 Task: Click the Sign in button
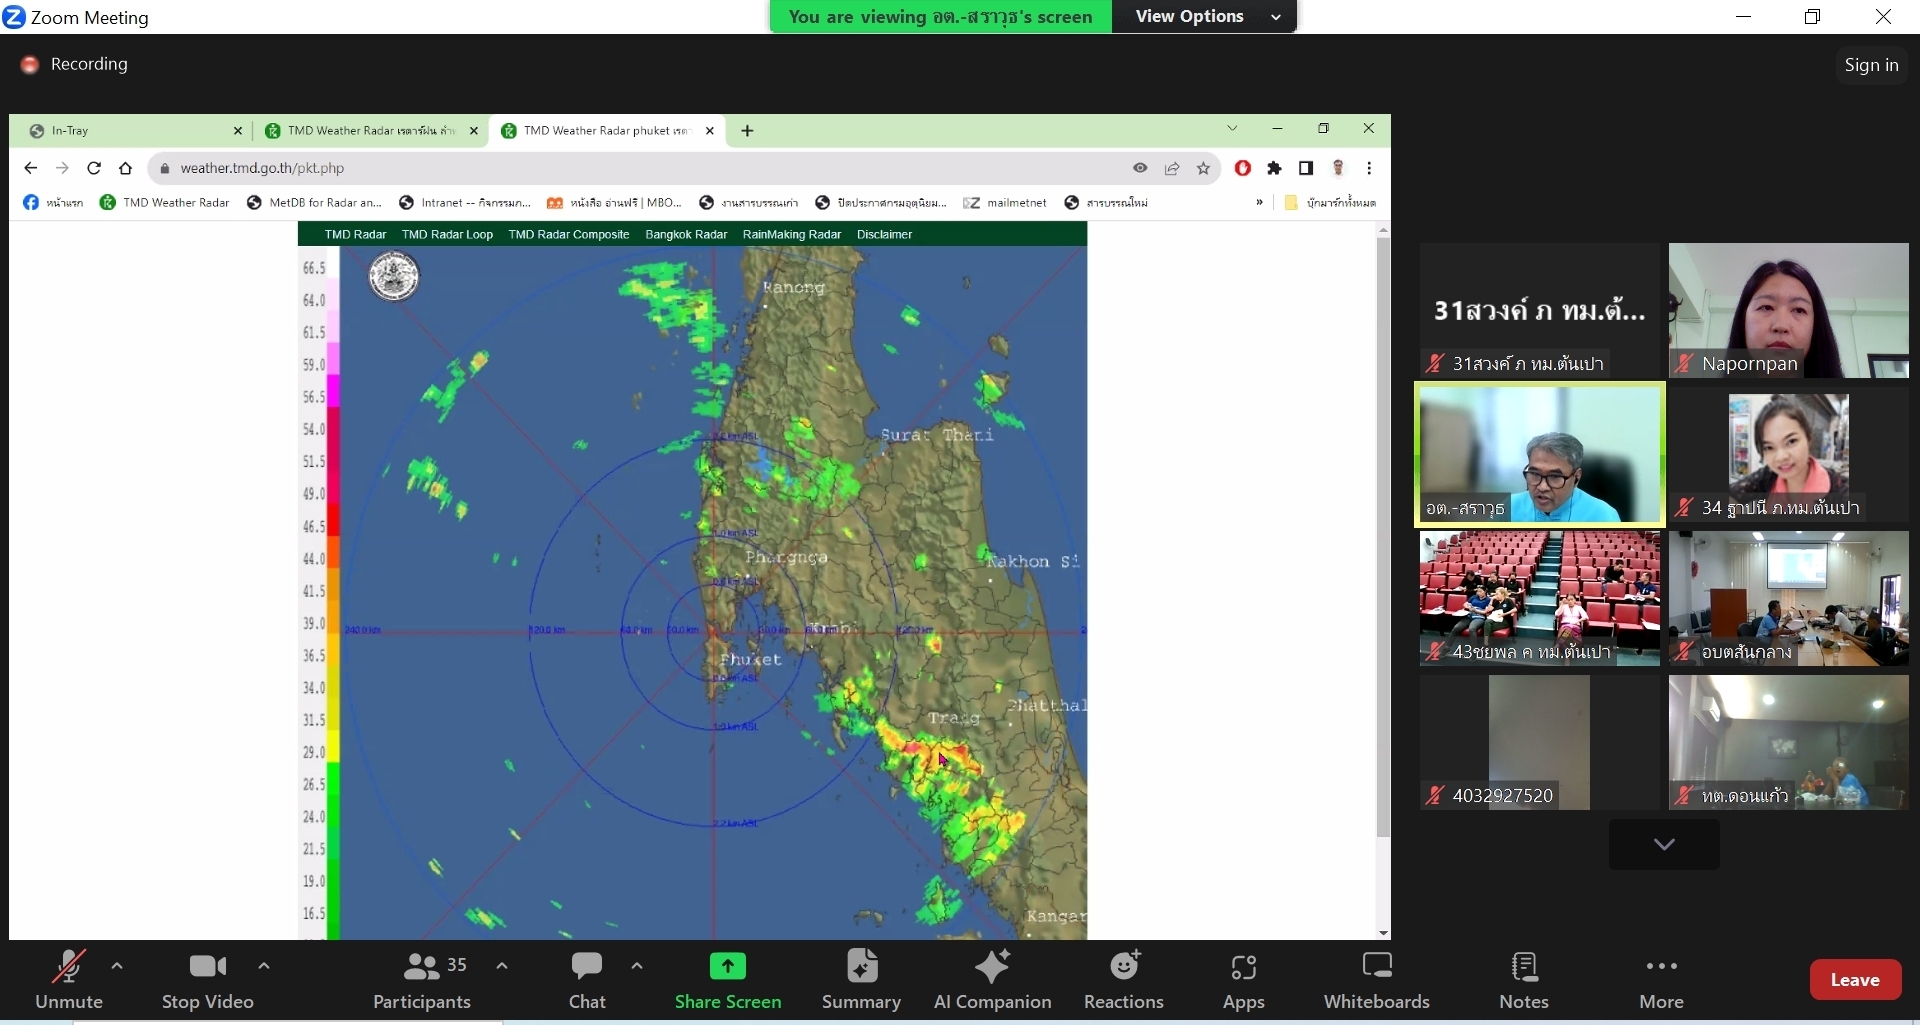click(x=1870, y=65)
